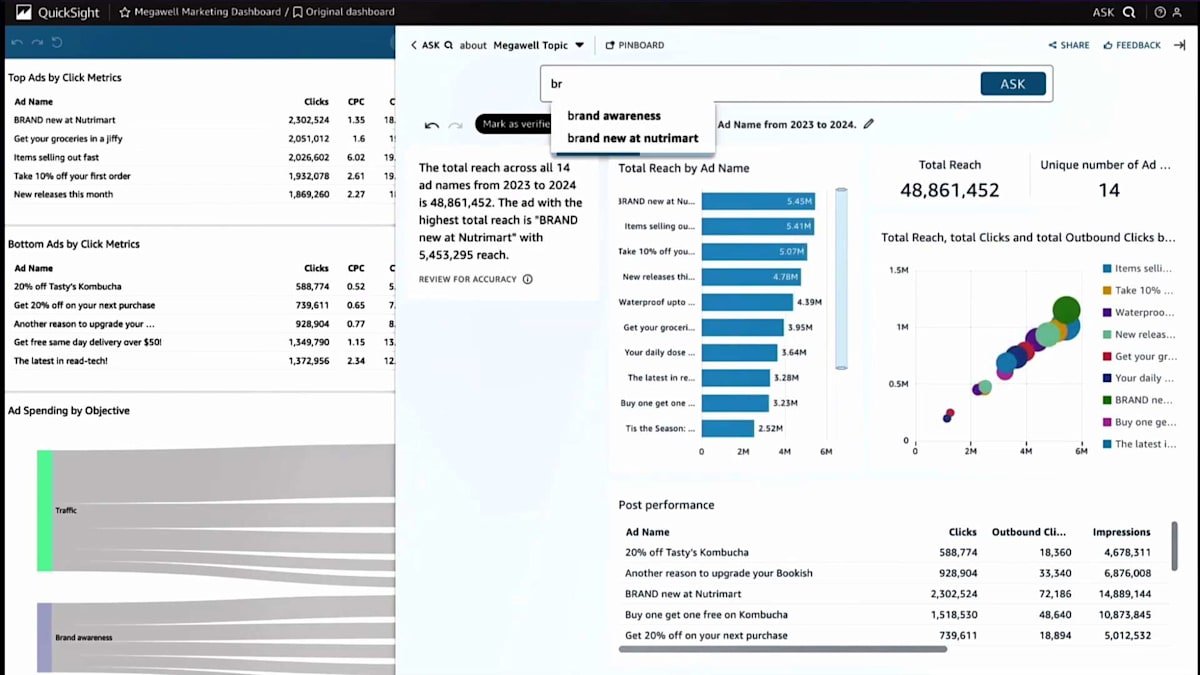Viewport: 1200px width, 675px height.
Task: Undo the last question in Q panel
Action: pyautogui.click(x=432, y=125)
